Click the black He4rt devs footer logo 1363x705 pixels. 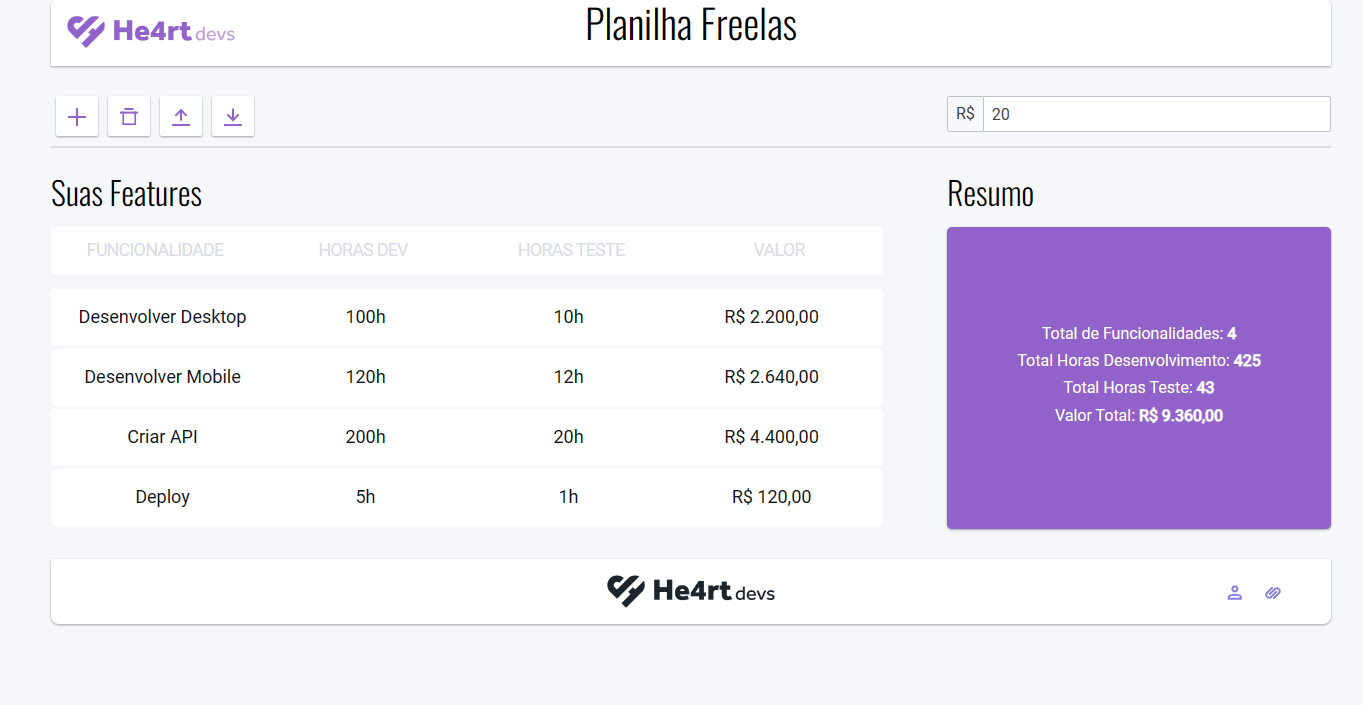click(691, 591)
